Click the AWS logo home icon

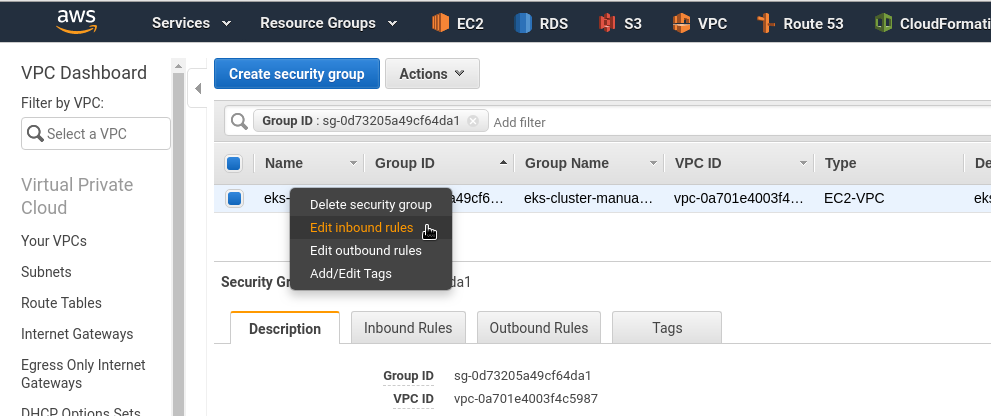tap(76, 21)
